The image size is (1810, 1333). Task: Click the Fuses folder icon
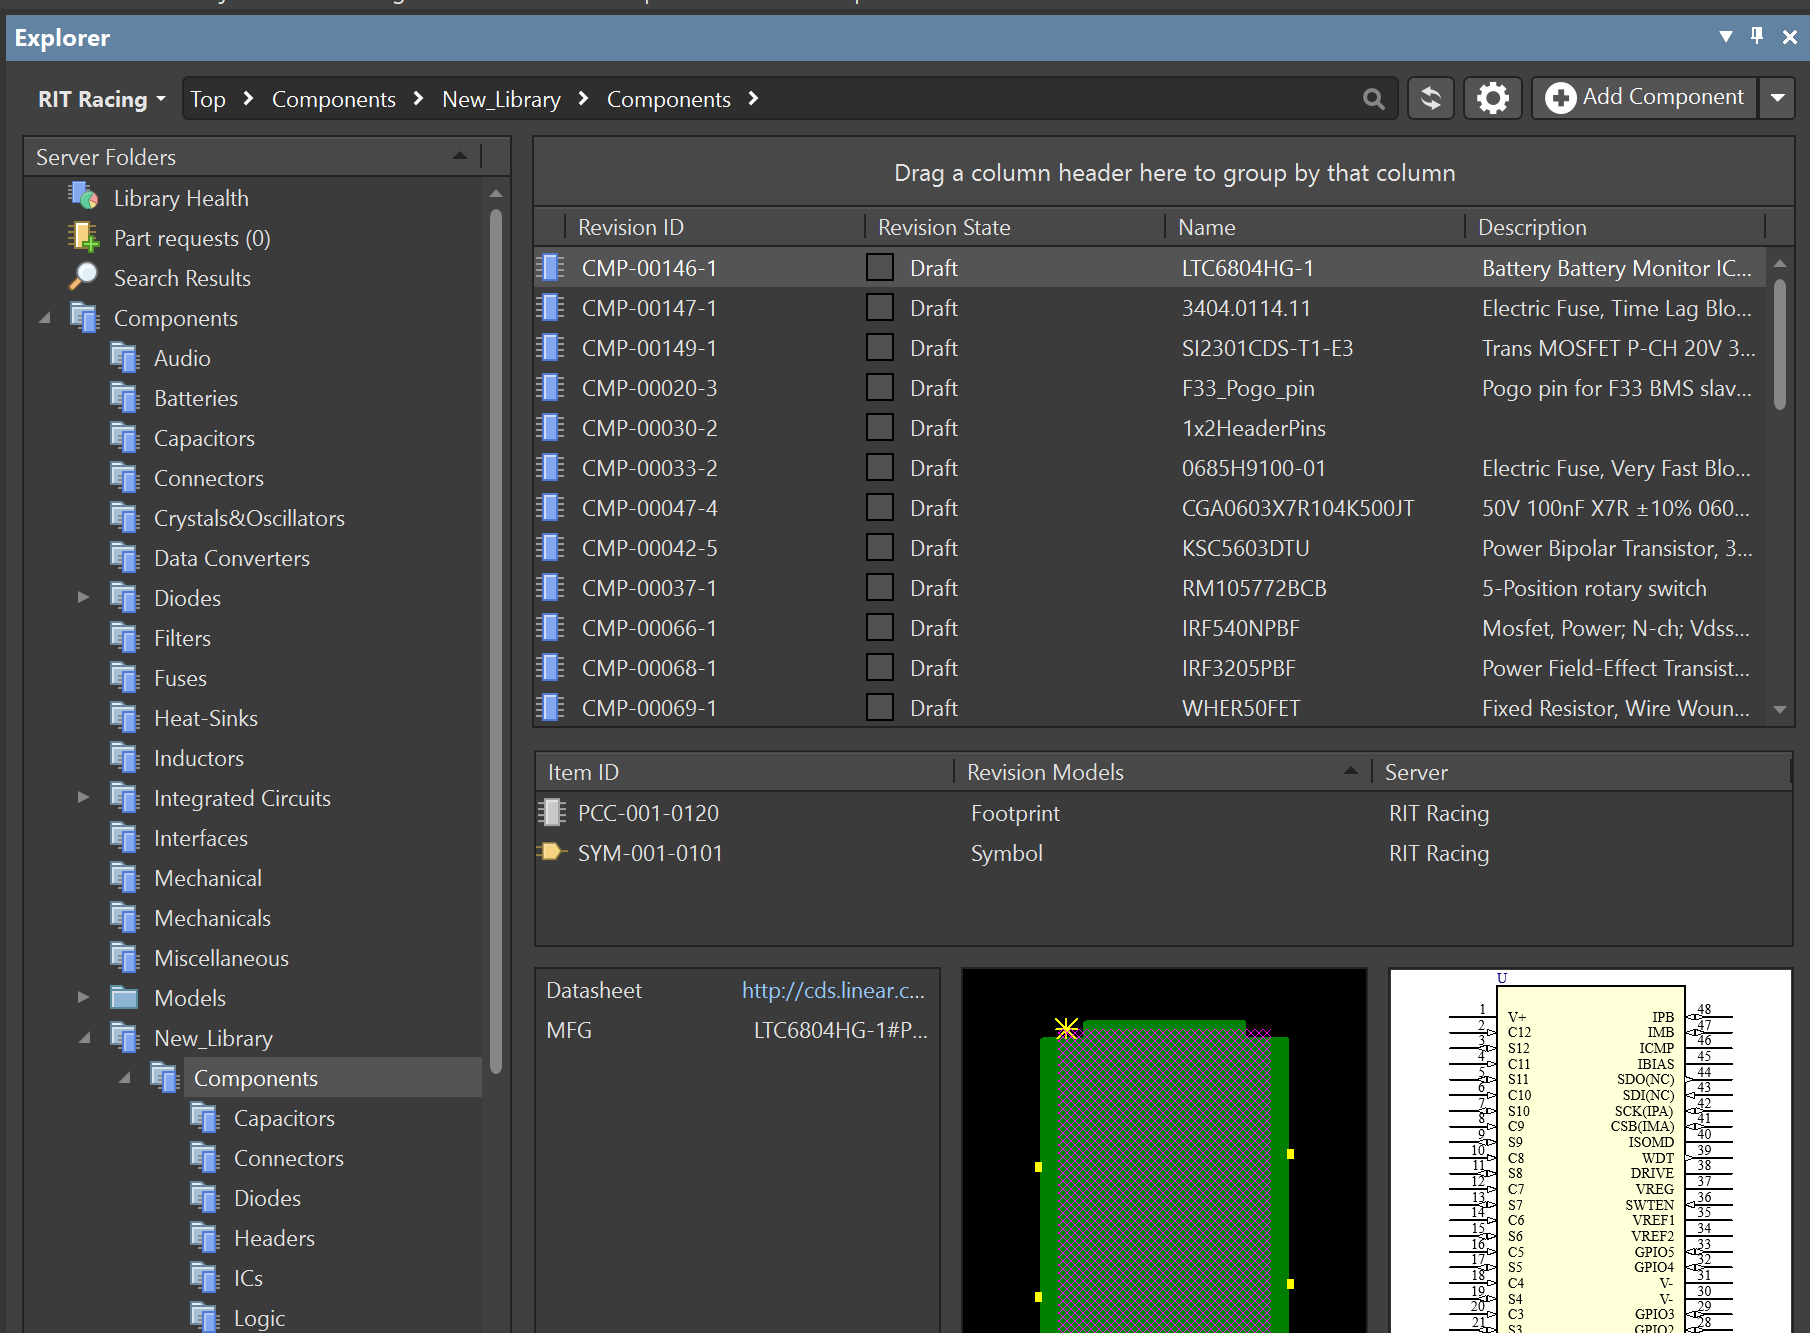tap(124, 677)
